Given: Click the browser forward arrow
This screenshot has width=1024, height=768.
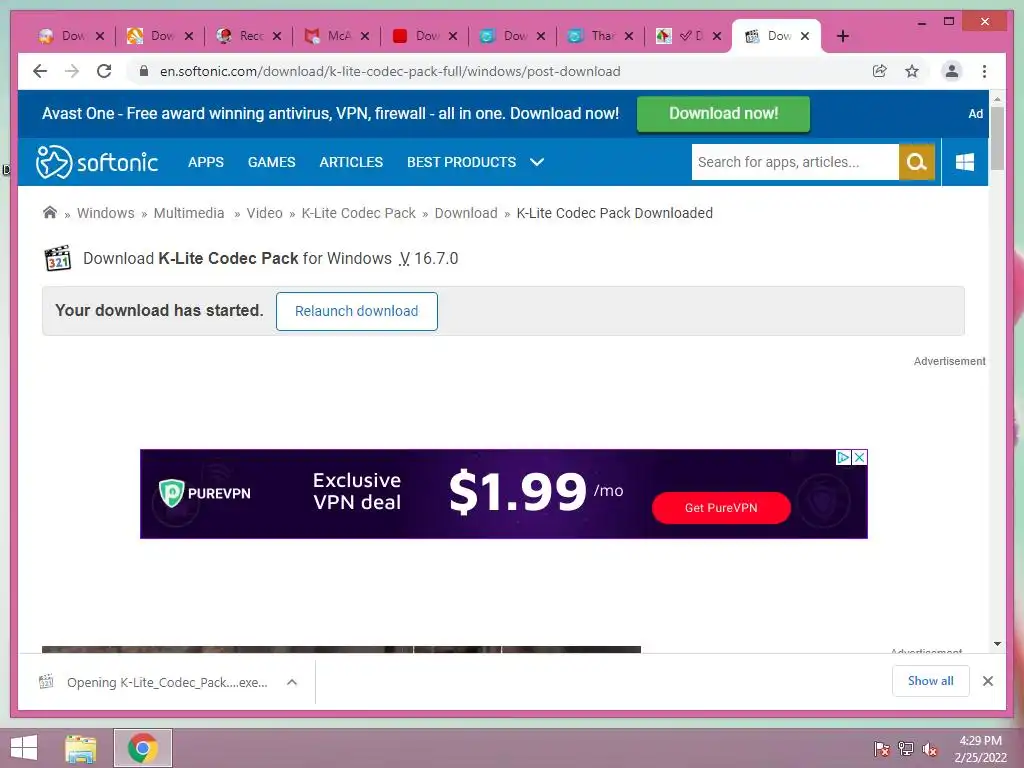Looking at the screenshot, I should point(72,71).
